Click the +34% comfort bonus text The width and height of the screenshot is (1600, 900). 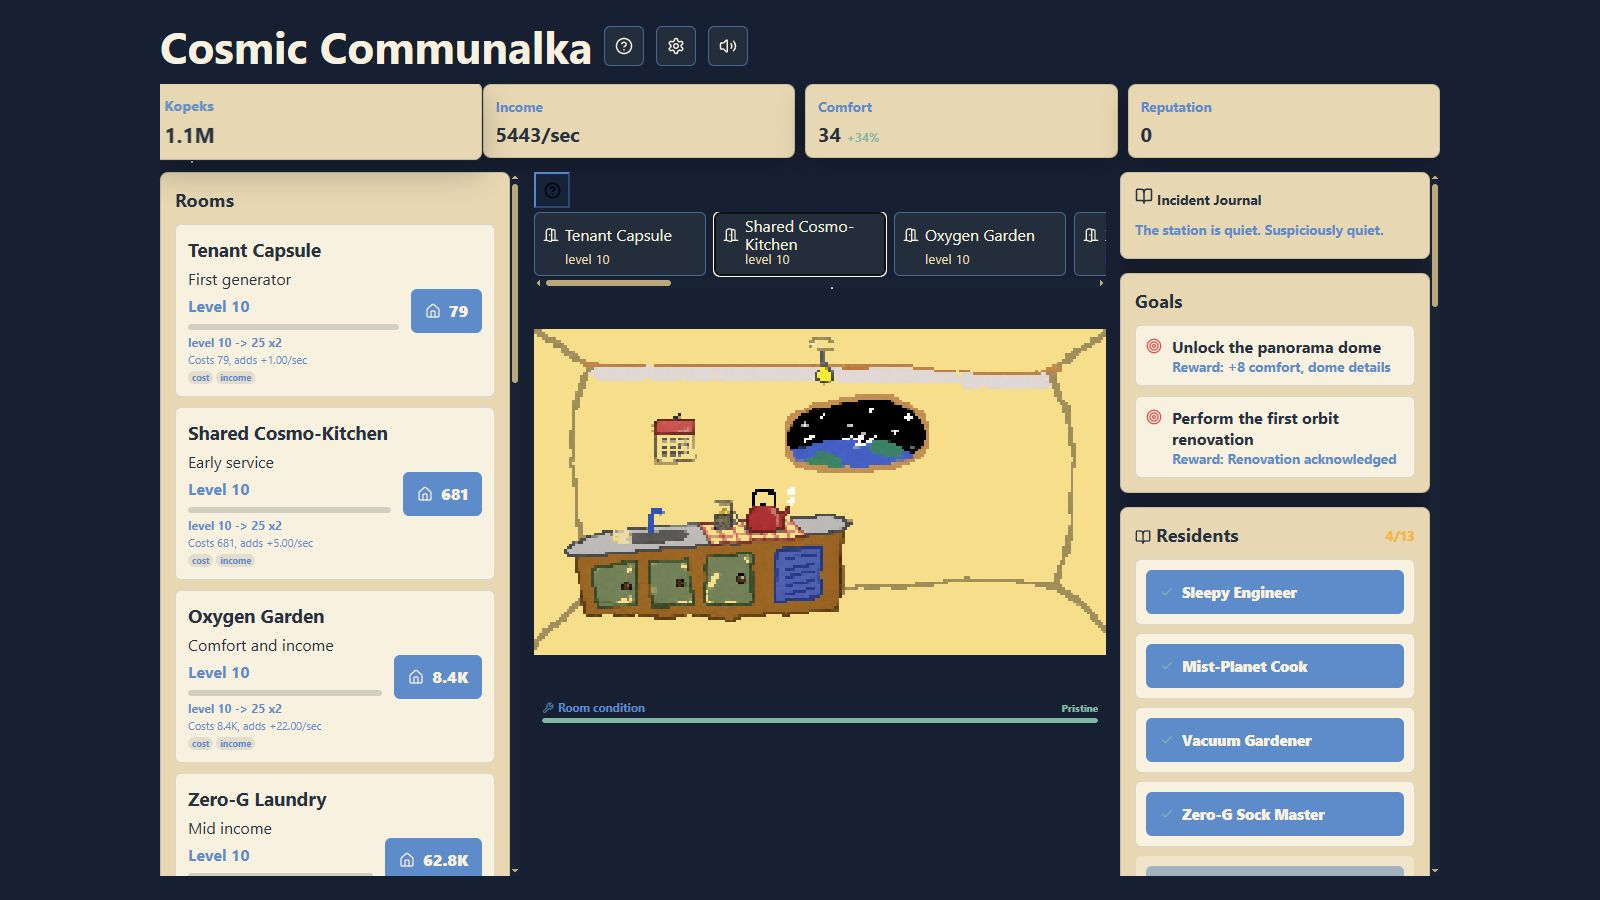(x=863, y=138)
